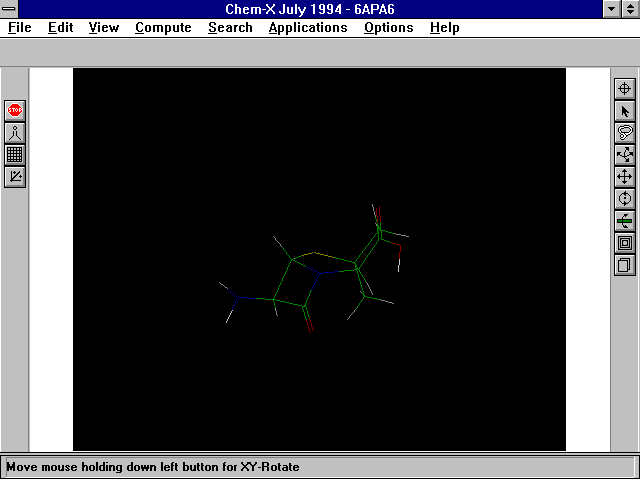Screen dimensions: 640x480
Task: Pick the four-way move translate tool
Action: [625, 177]
